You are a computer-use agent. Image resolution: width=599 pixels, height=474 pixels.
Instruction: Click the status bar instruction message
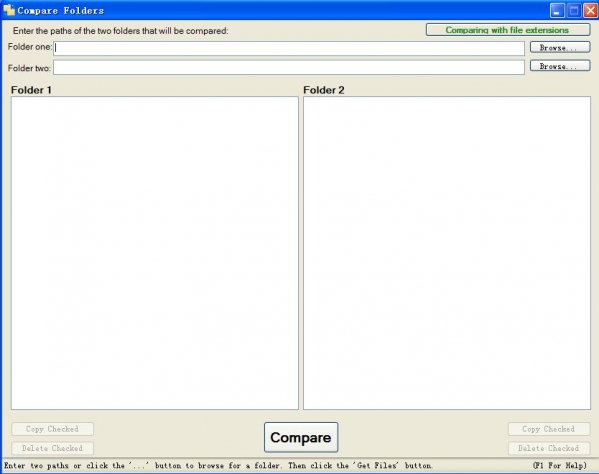click(x=218, y=466)
